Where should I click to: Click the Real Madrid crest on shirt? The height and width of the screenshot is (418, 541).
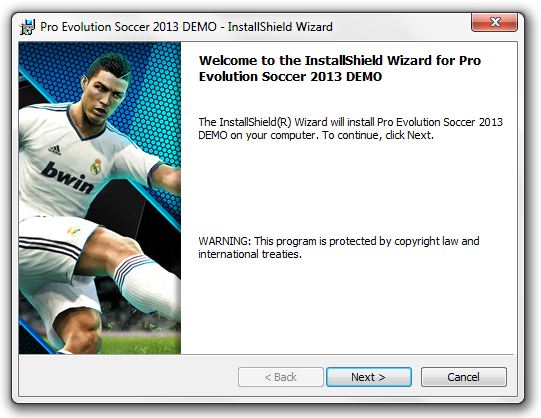click(96, 167)
